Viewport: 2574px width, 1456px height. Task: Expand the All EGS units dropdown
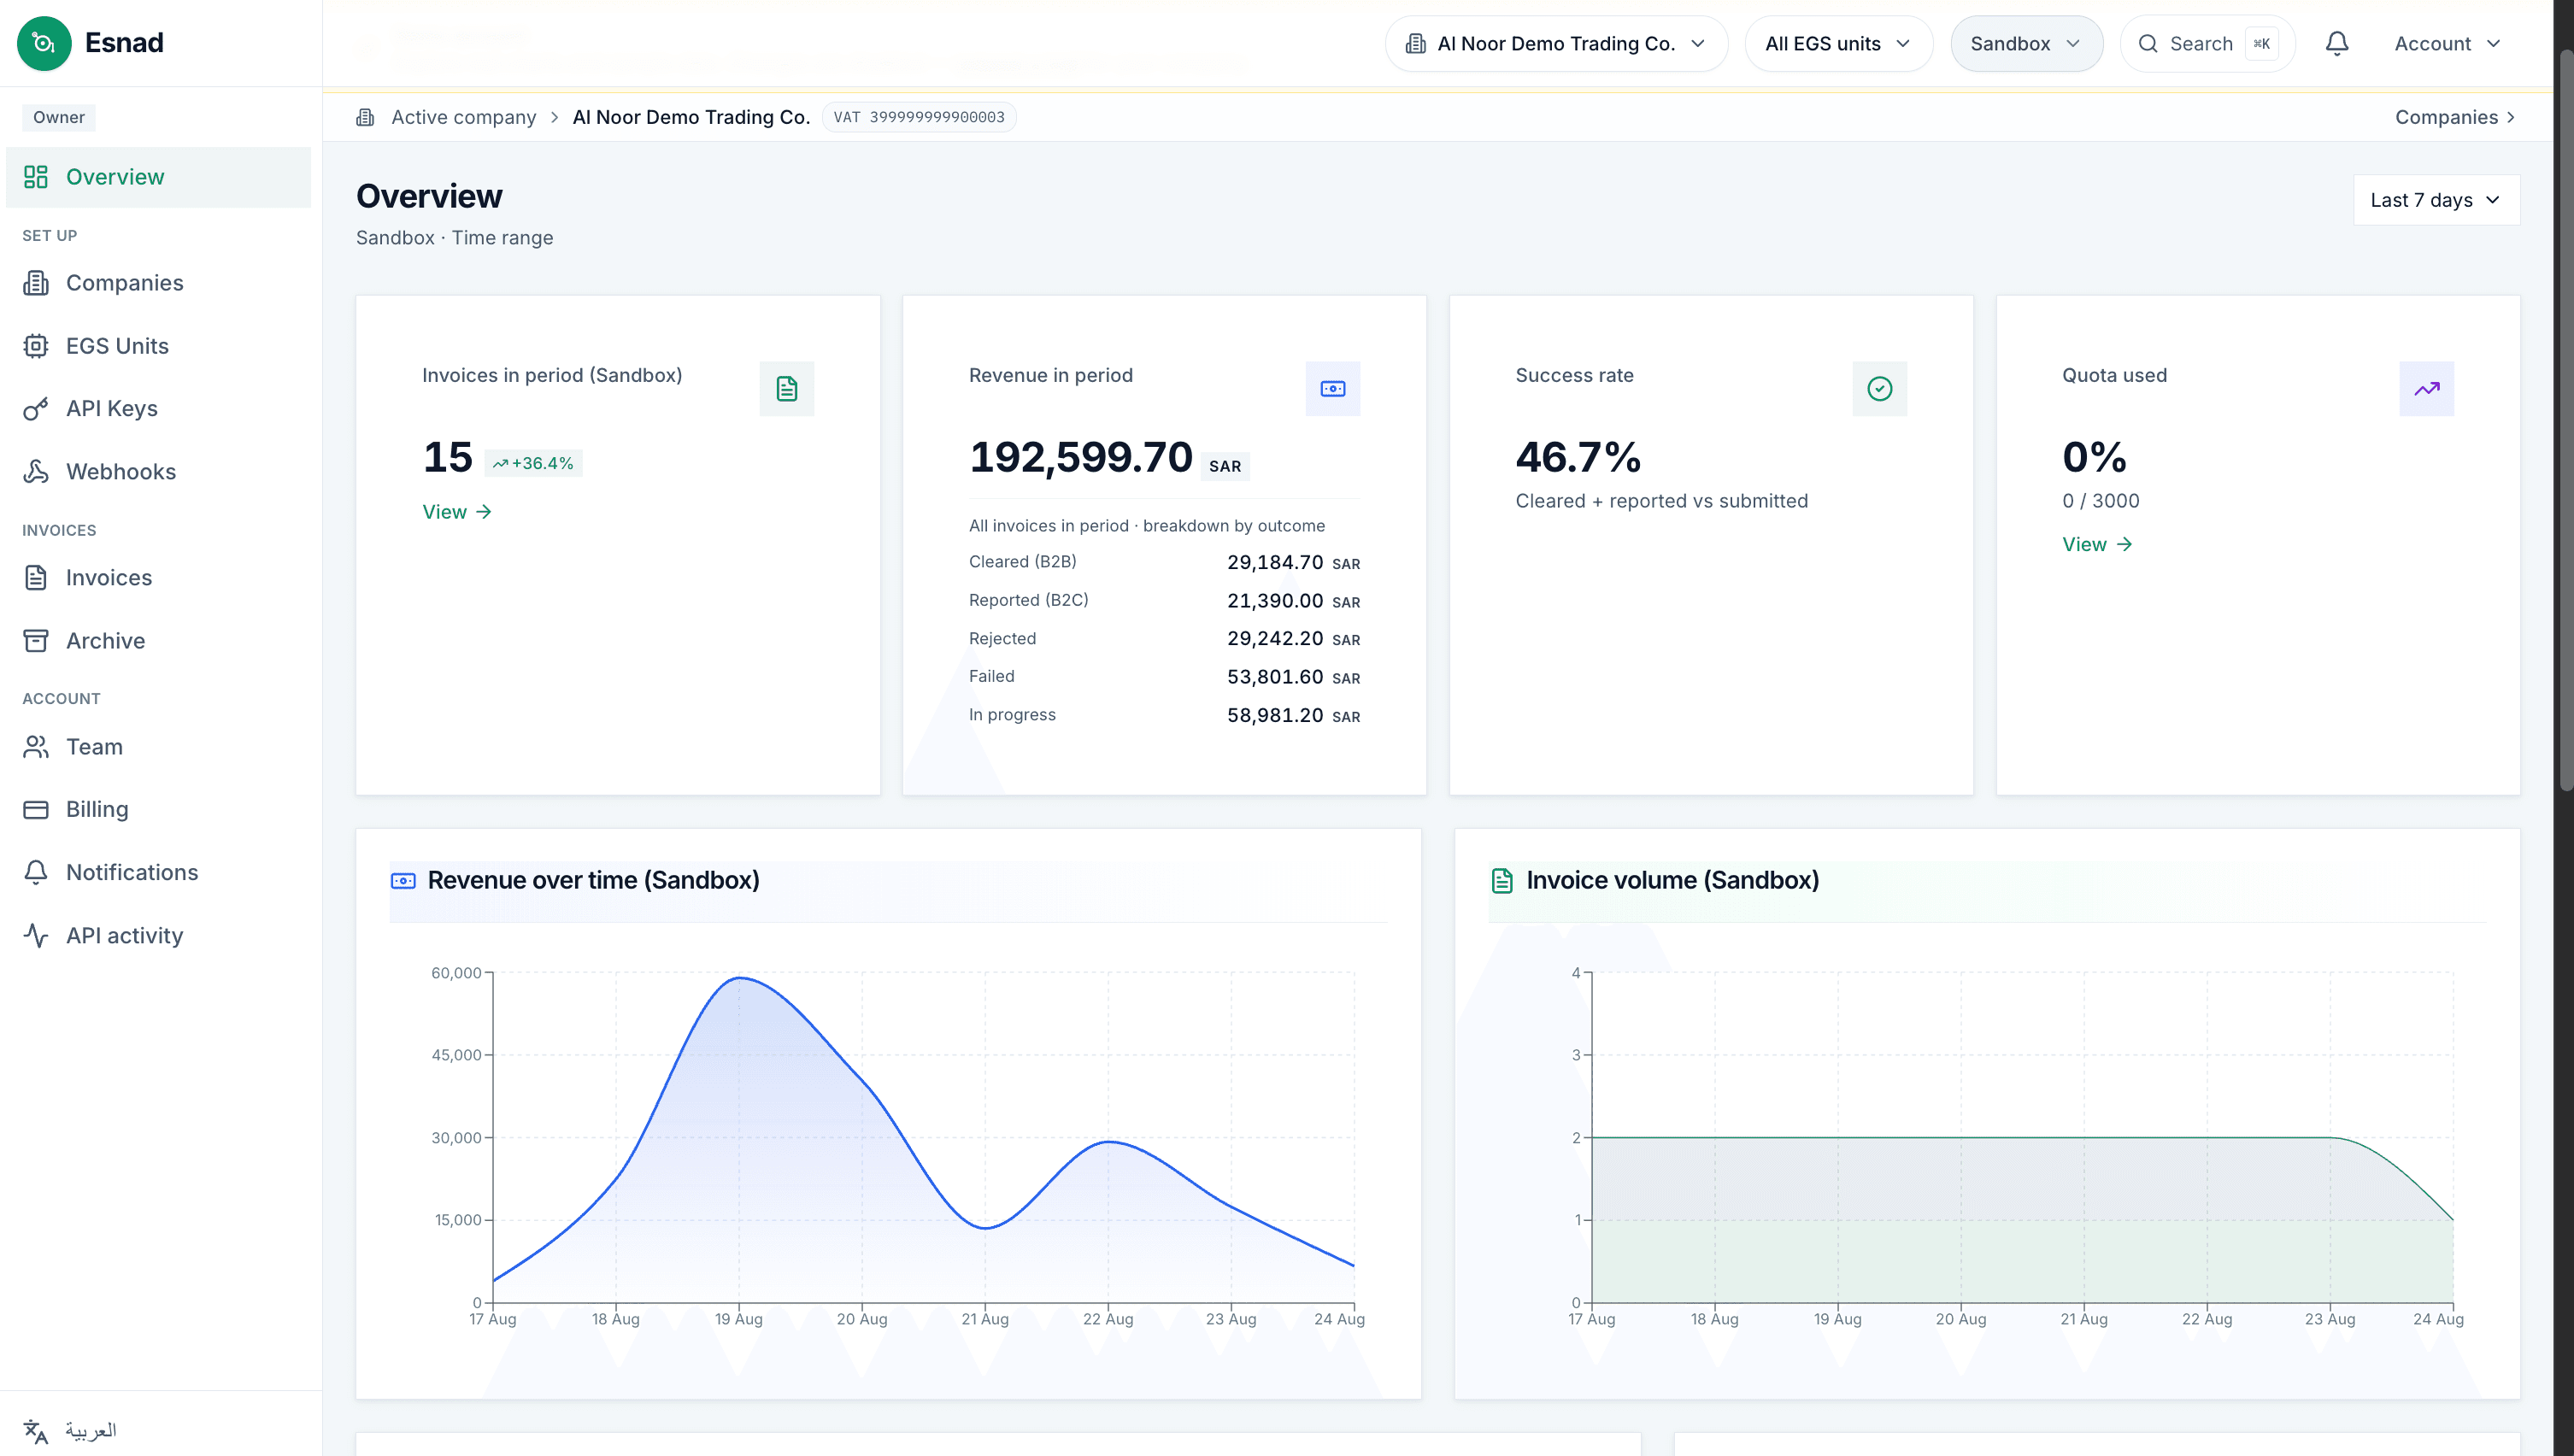[x=1838, y=43]
